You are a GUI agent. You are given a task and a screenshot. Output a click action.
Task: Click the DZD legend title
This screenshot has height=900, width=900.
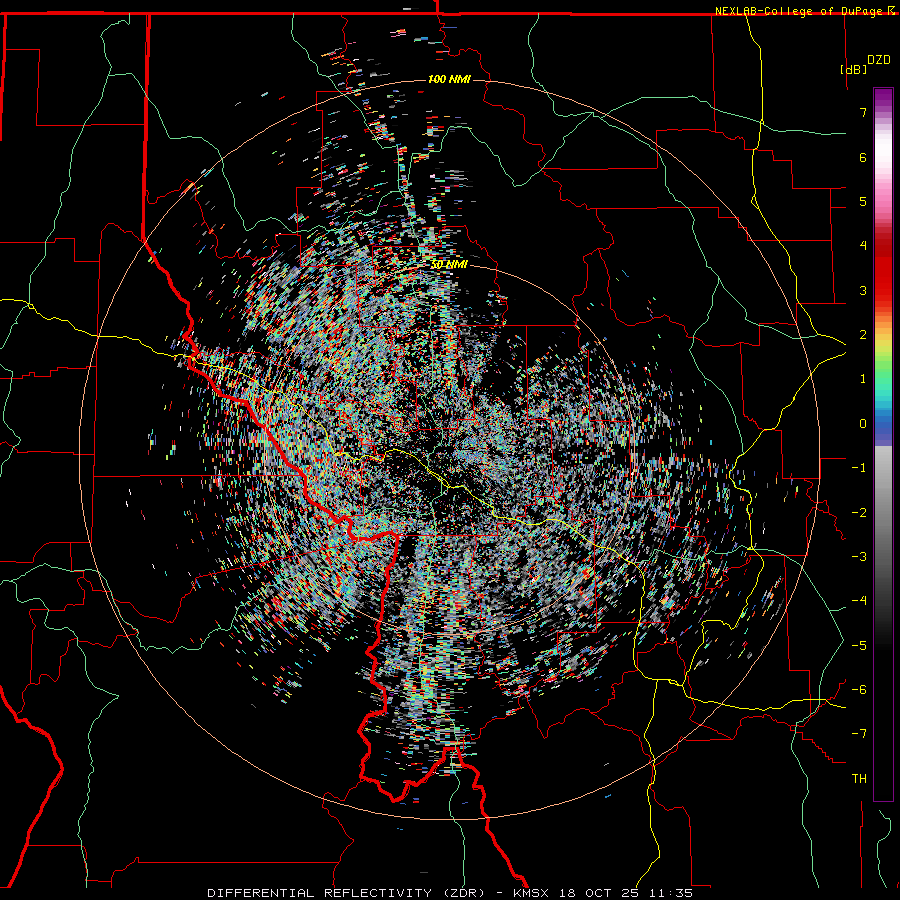click(x=879, y=60)
